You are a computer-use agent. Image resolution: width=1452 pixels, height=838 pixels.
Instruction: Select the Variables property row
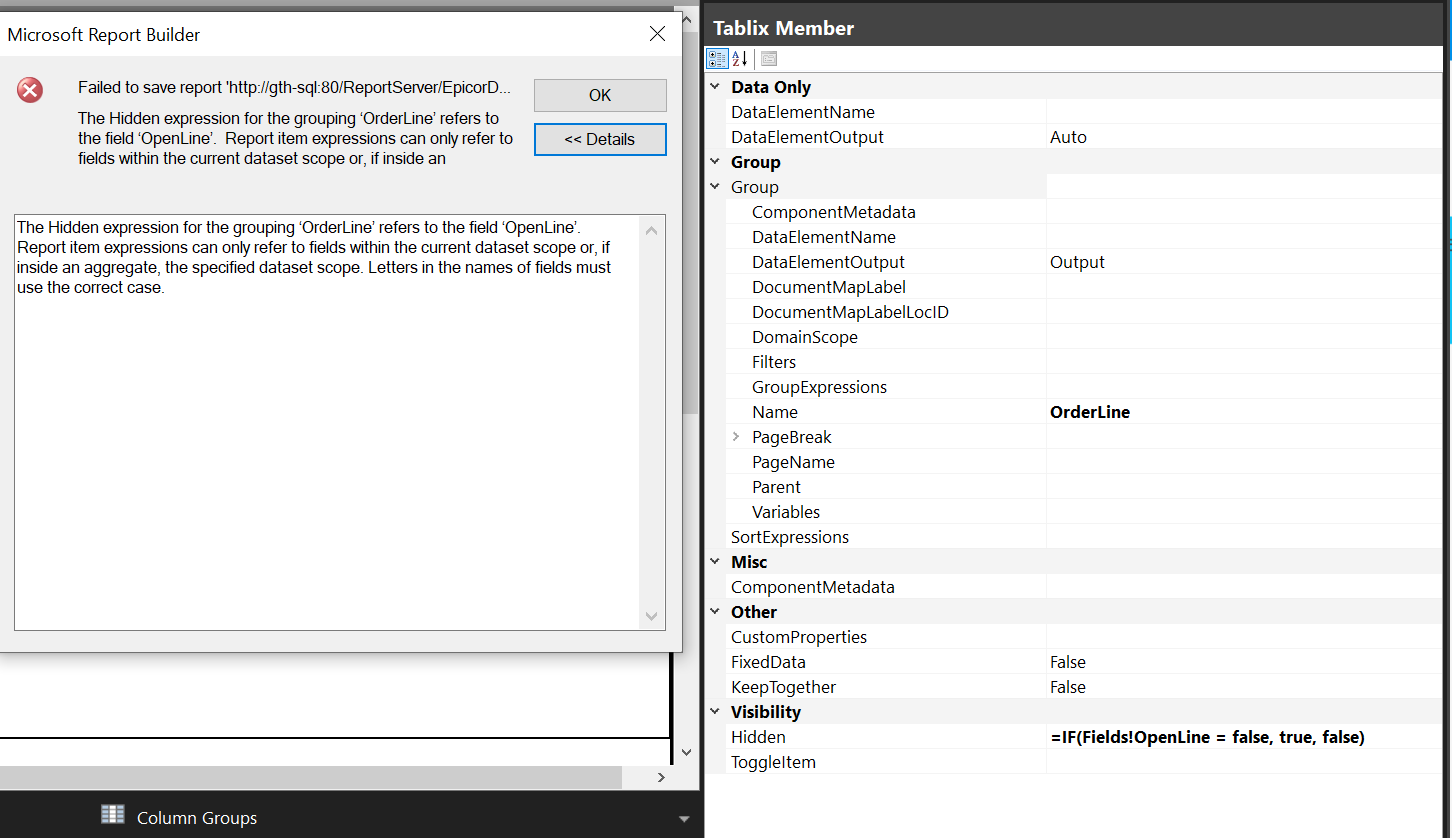[1085, 512]
